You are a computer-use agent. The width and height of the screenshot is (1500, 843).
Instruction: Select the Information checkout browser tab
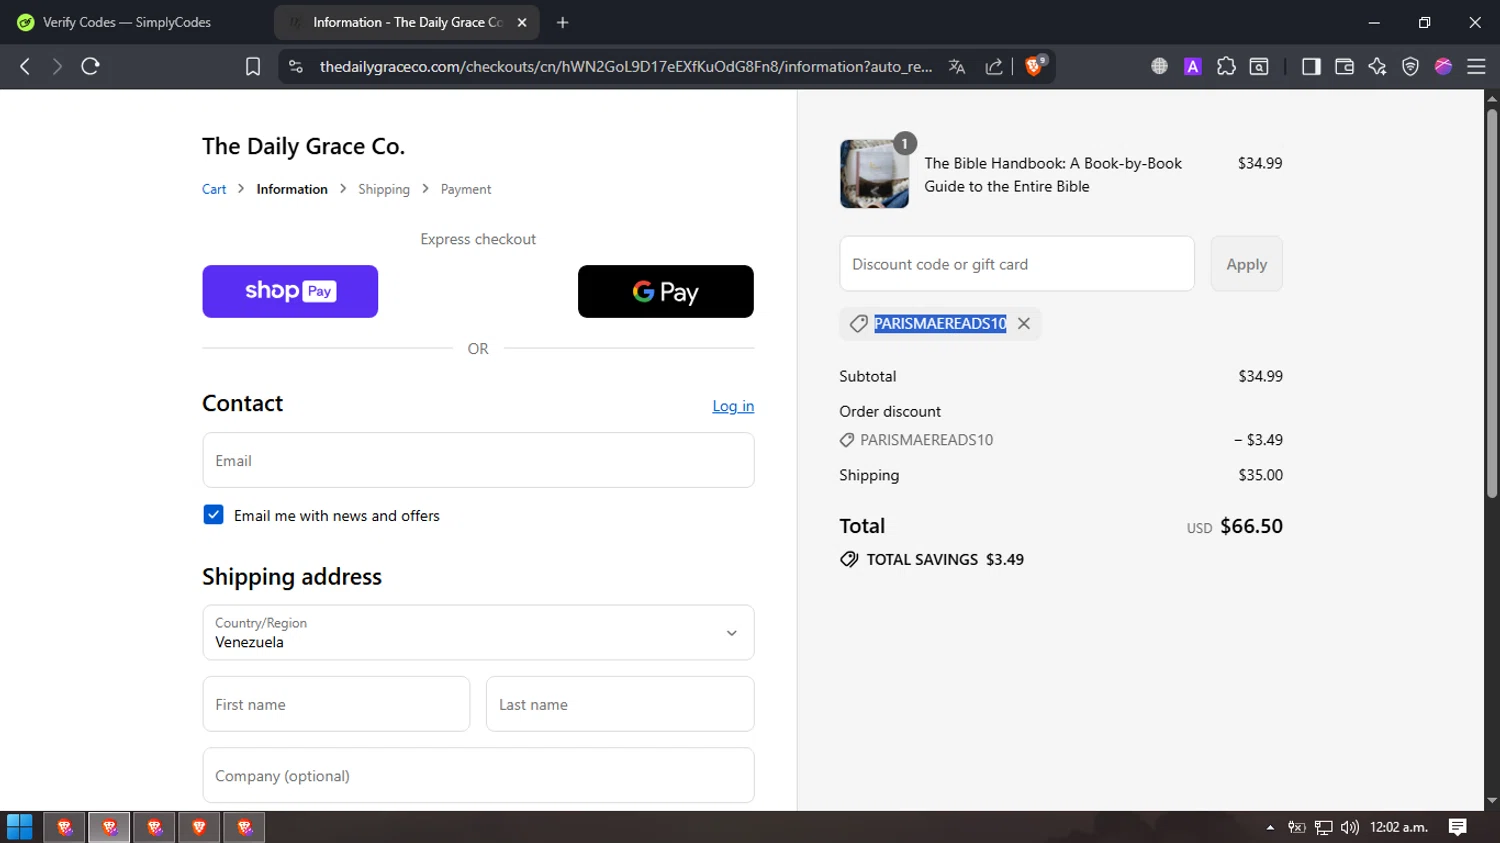coord(405,22)
